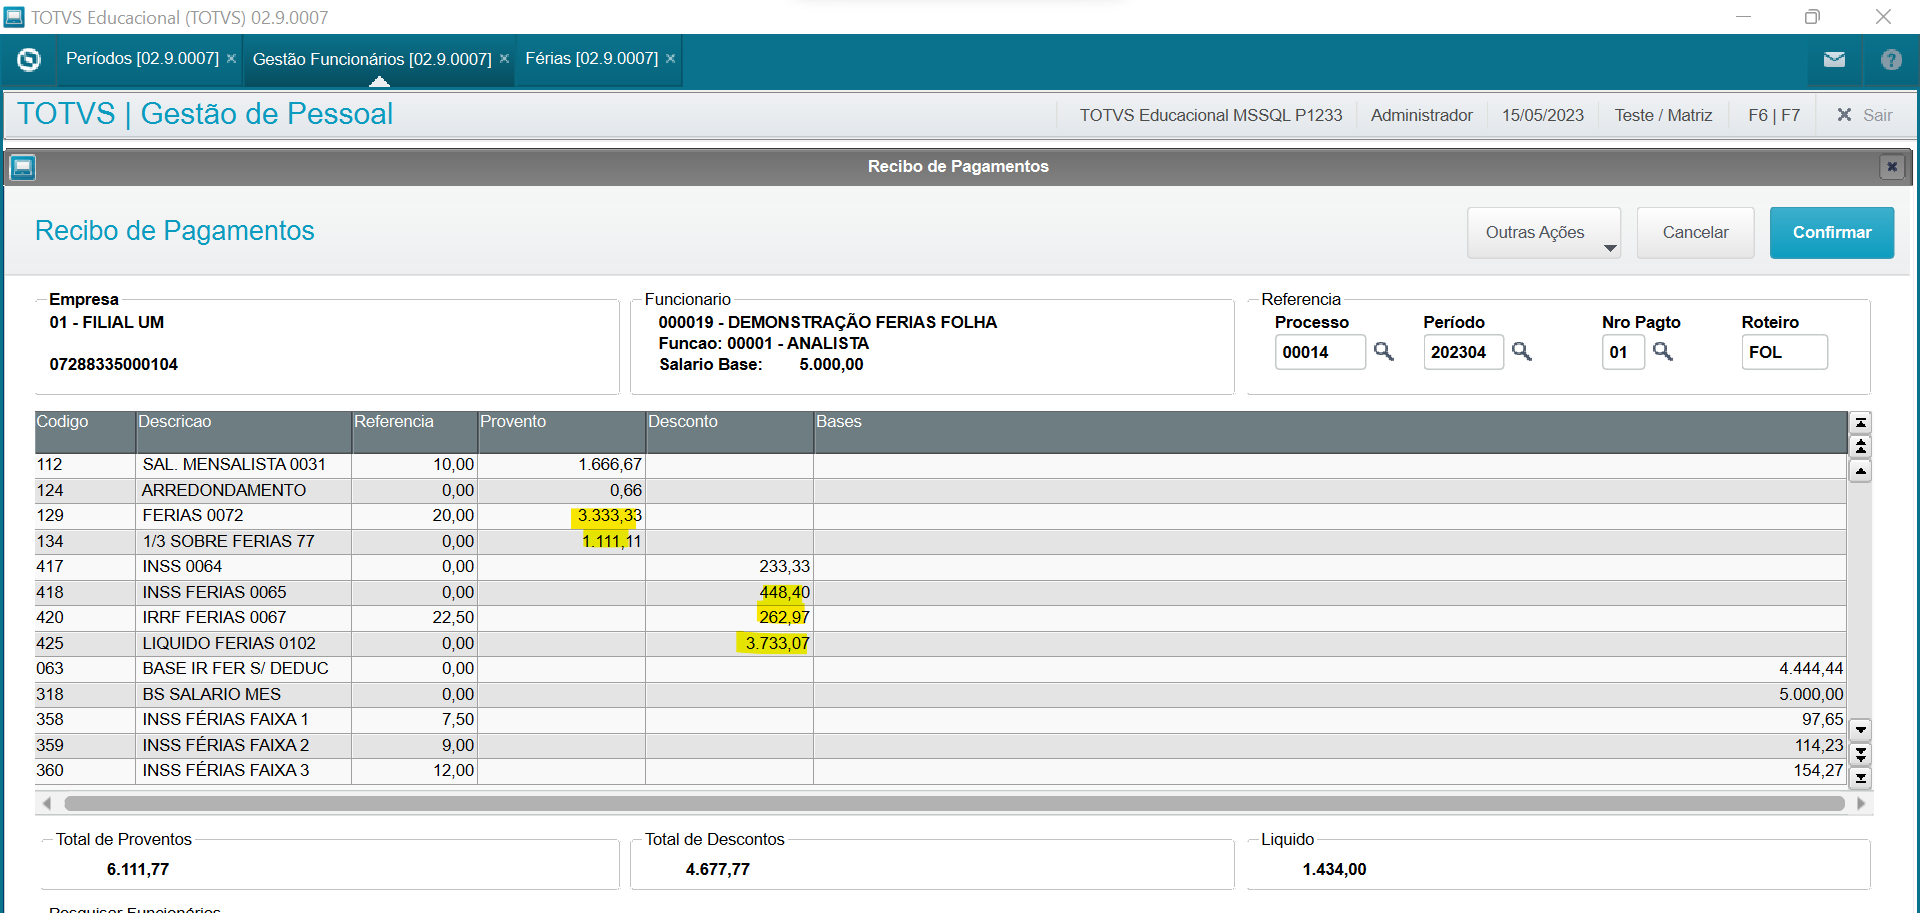Open Período lookup magnifier

pyautogui.click(x=1522, y=351)
